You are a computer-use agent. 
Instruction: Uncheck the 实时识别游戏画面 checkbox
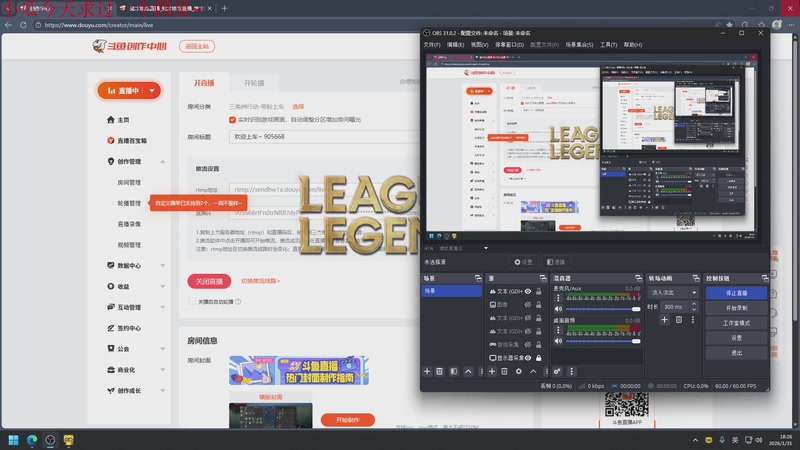232,119
